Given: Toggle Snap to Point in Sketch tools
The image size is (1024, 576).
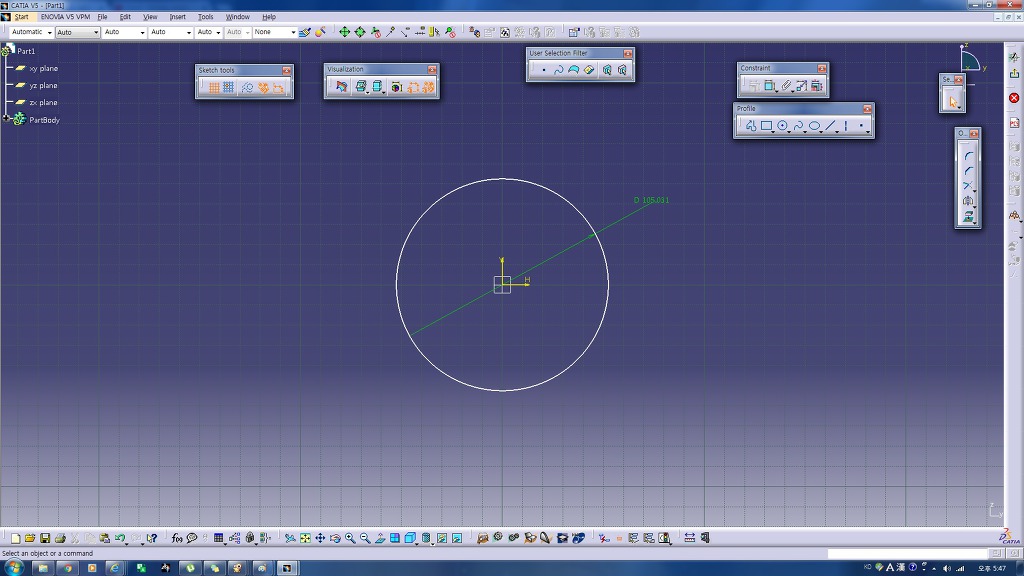Looking at the screenshot, I should 229,87.
